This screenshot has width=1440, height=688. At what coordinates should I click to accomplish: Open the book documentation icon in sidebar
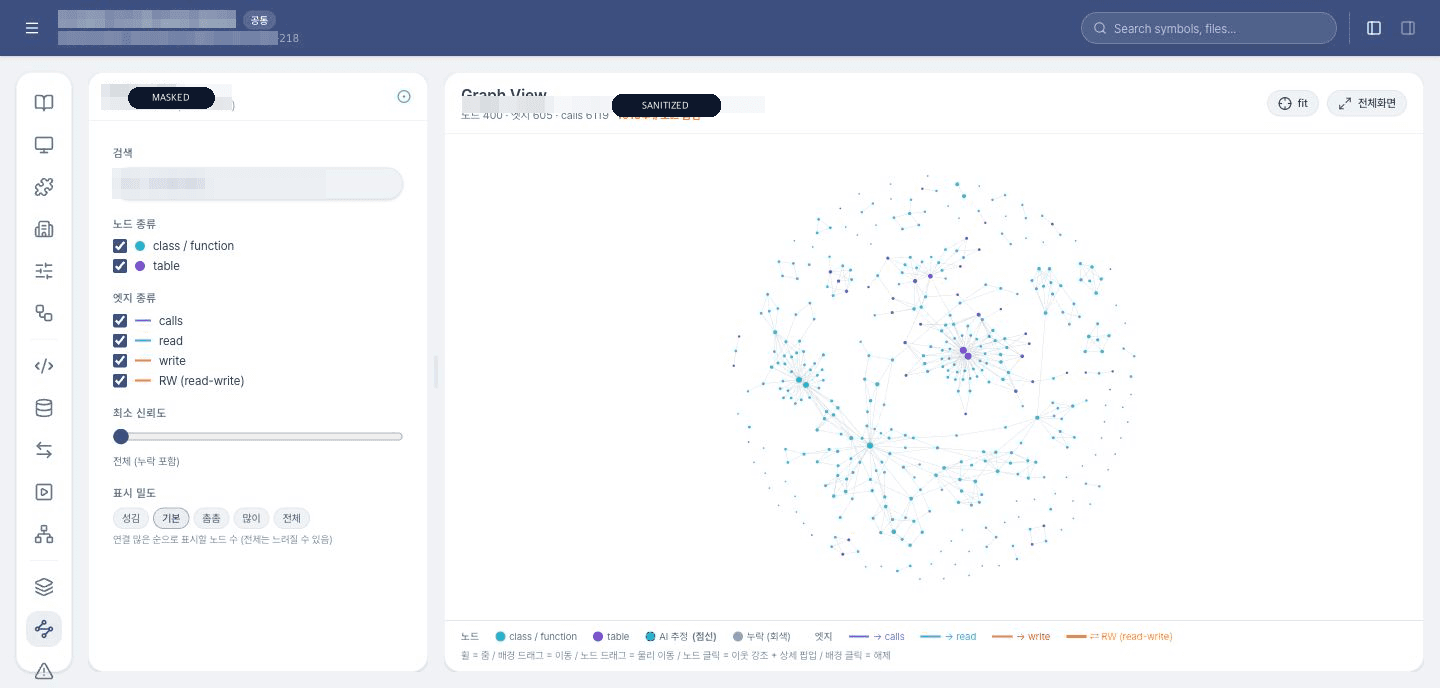coord(44,103)
